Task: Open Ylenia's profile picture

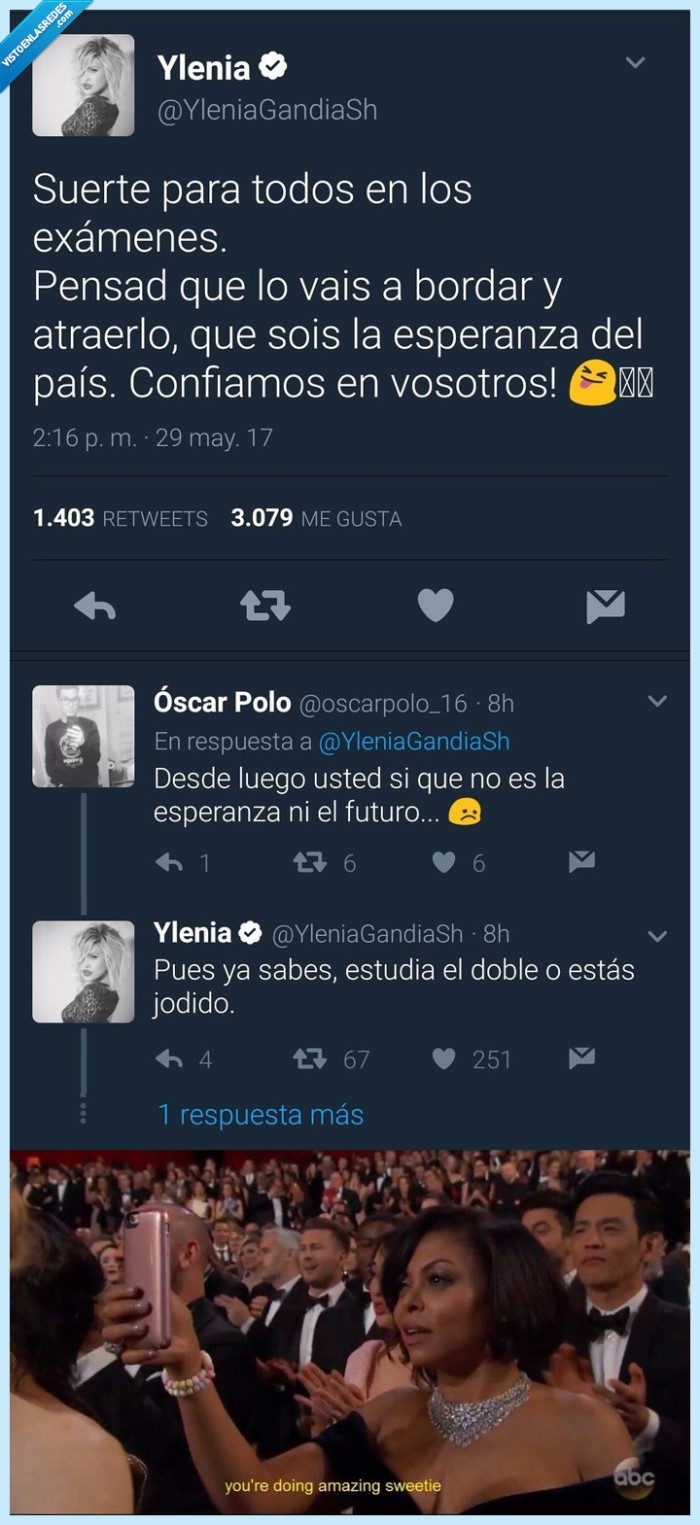Action: tap(85, 85)
